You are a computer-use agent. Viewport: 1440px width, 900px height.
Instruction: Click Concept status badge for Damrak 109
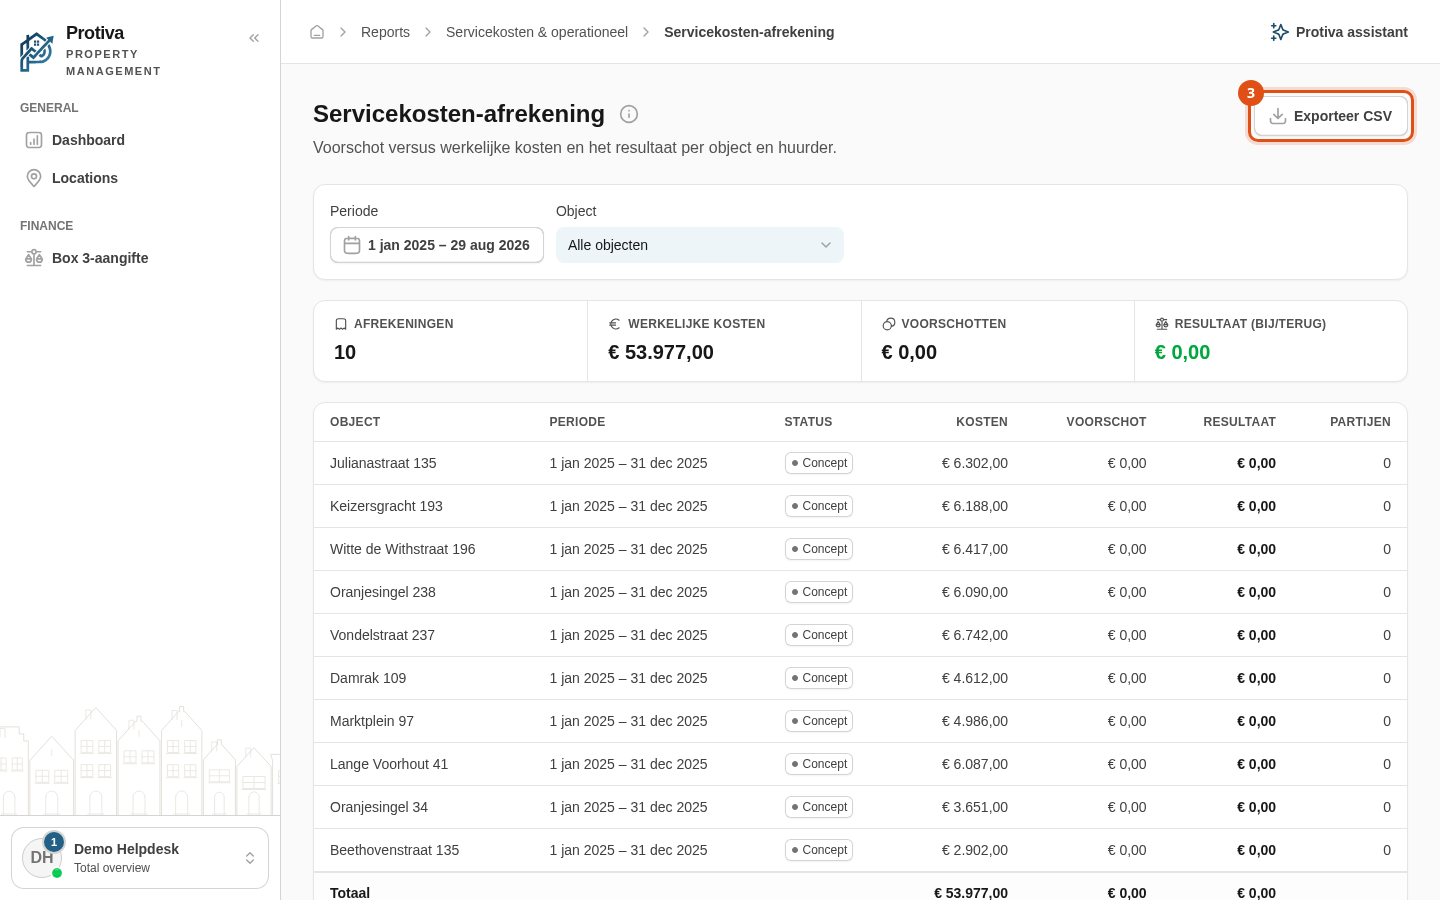(819, 678)
